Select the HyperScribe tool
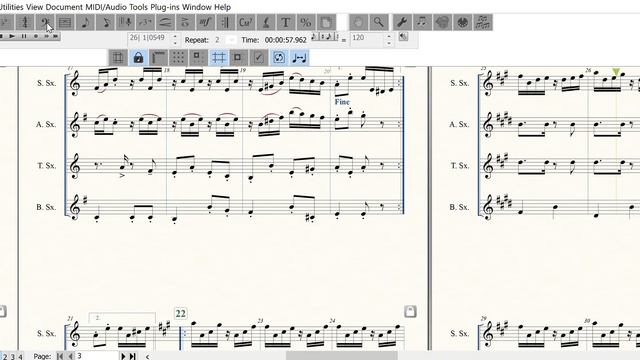Image resolution: width=640 pixels, height=360 pixels. pos(125,22)
